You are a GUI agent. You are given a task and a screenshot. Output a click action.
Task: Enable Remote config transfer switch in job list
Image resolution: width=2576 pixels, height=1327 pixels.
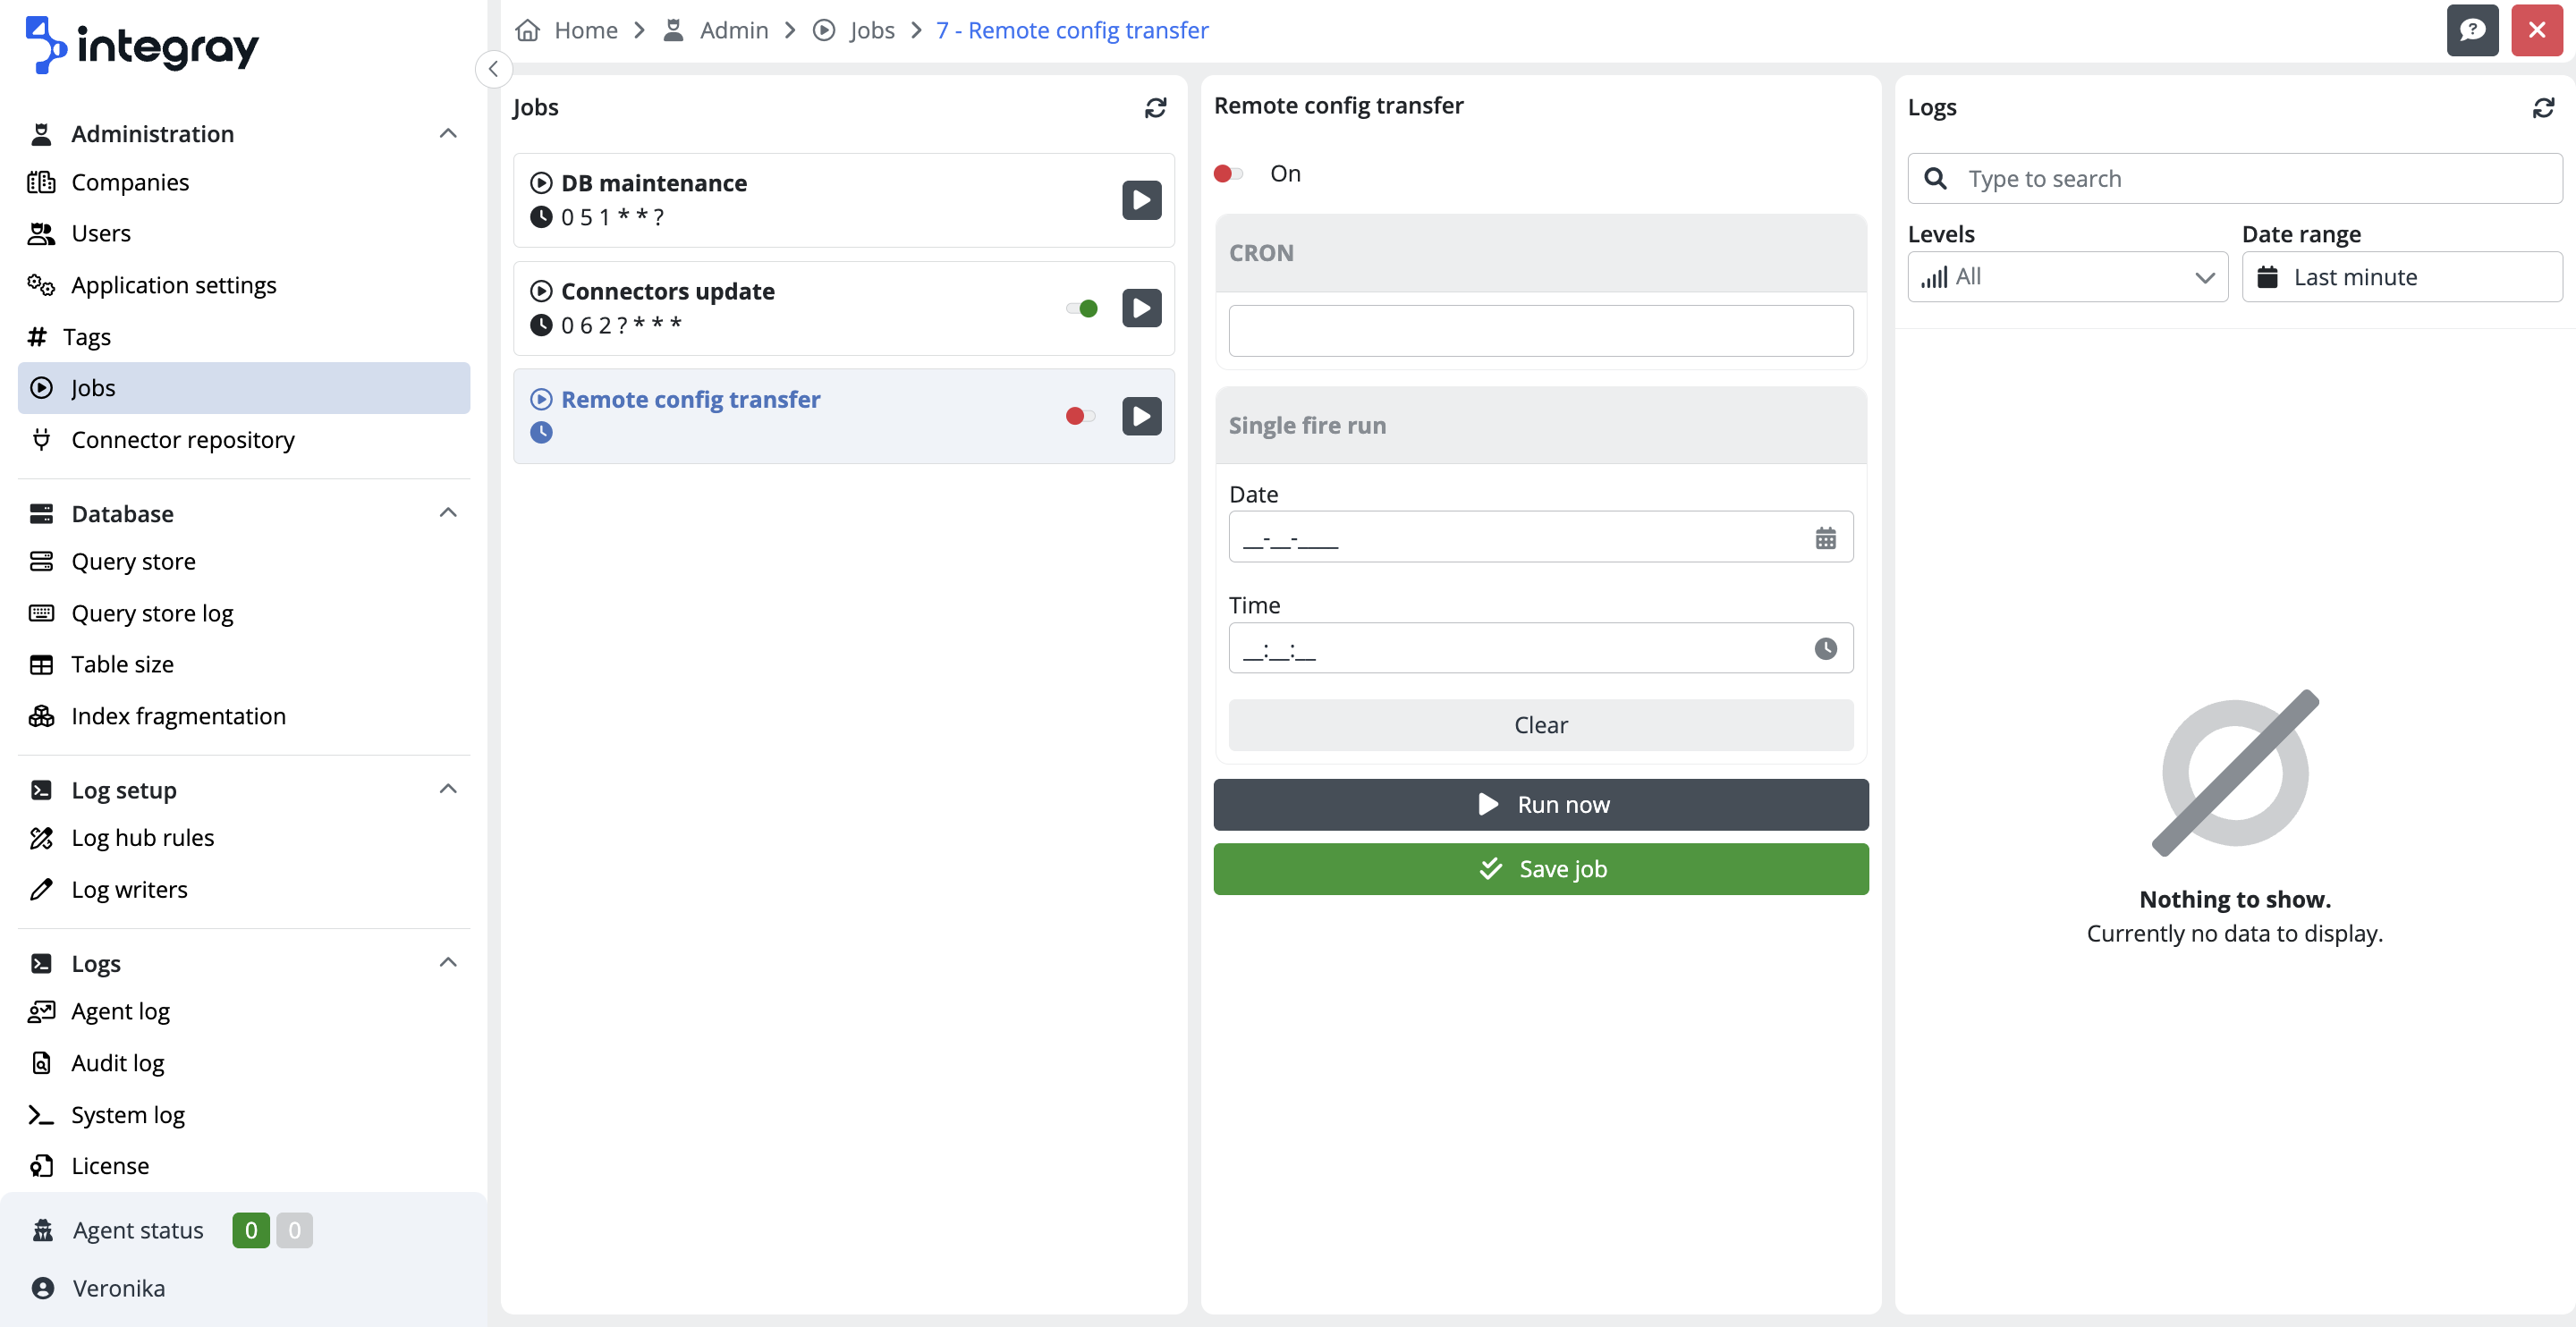click(1080, 416)
